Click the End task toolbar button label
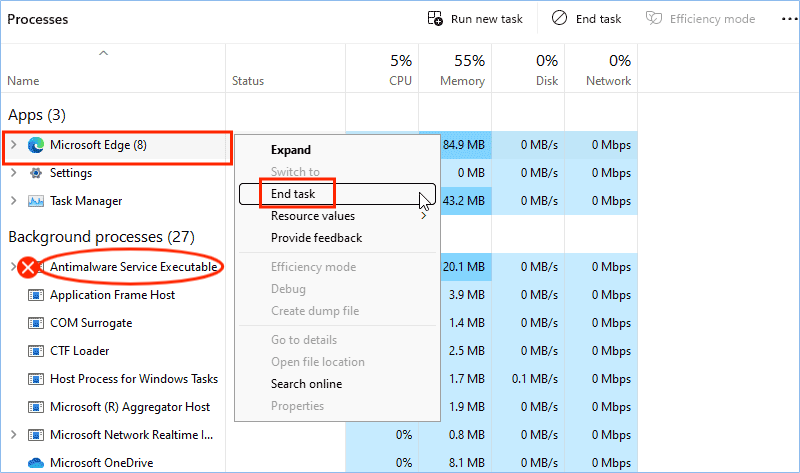This screenshot has width=800, height=473. tap(598, 19)
